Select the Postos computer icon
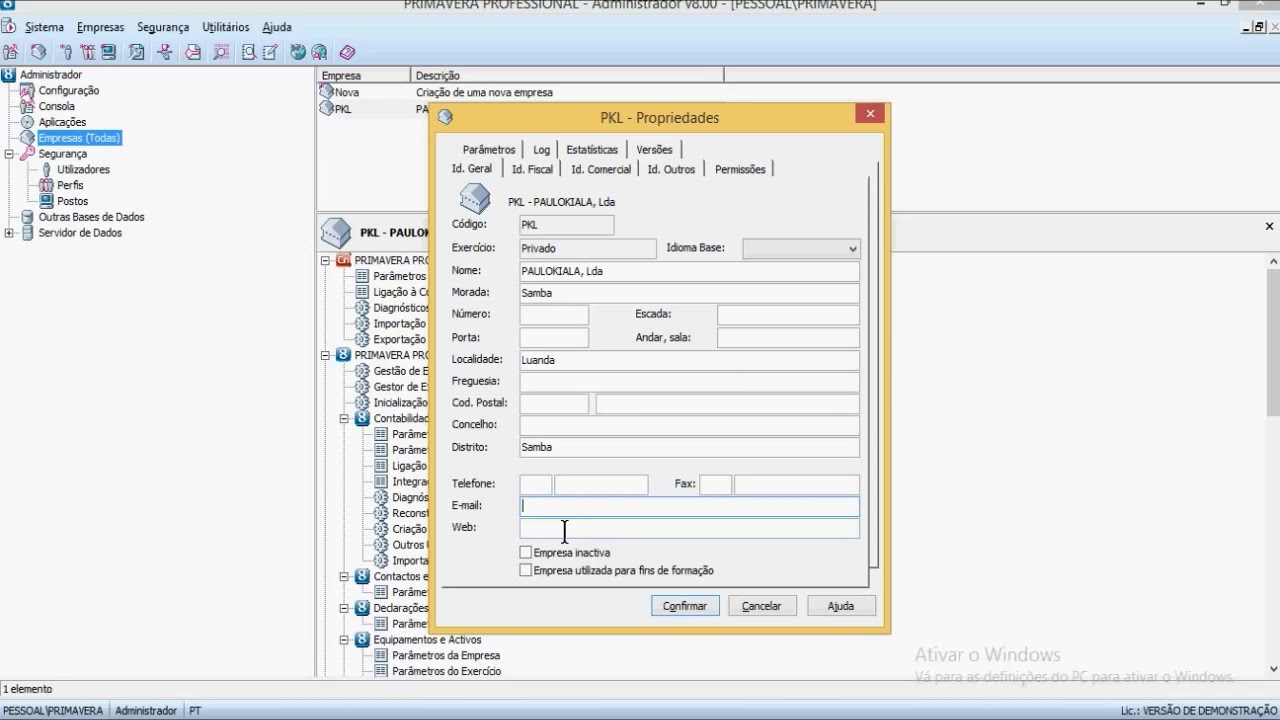Screen dimensions: 1280x720 pyautogui.click(x=46, y=201)
